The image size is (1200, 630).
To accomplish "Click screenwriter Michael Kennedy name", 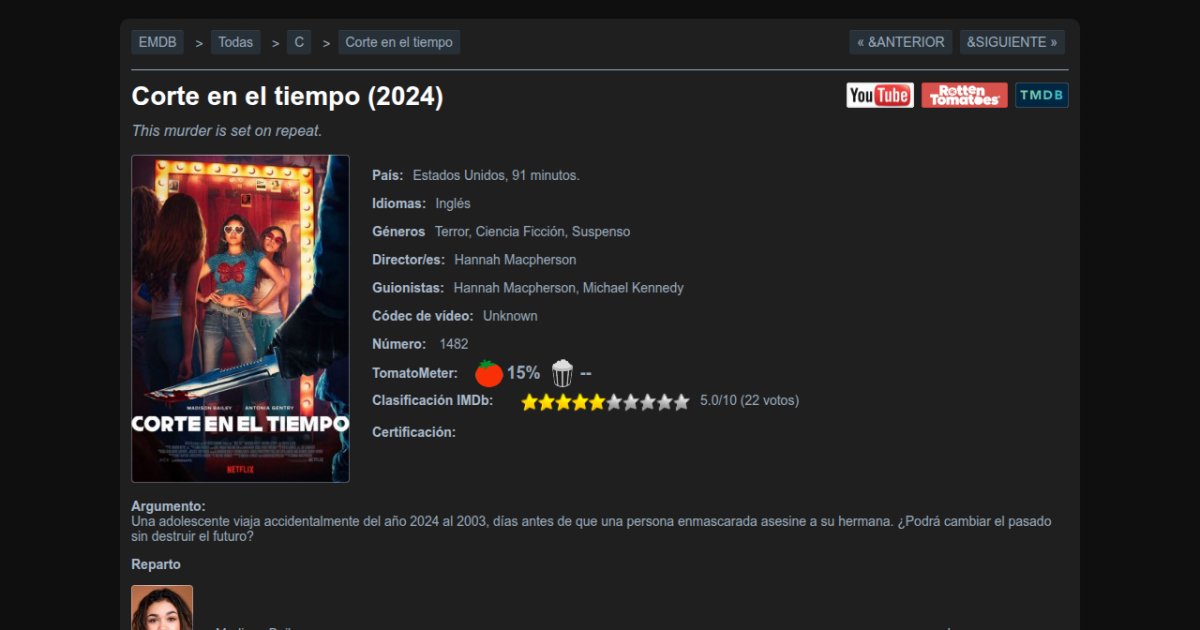I will (632, 288).
